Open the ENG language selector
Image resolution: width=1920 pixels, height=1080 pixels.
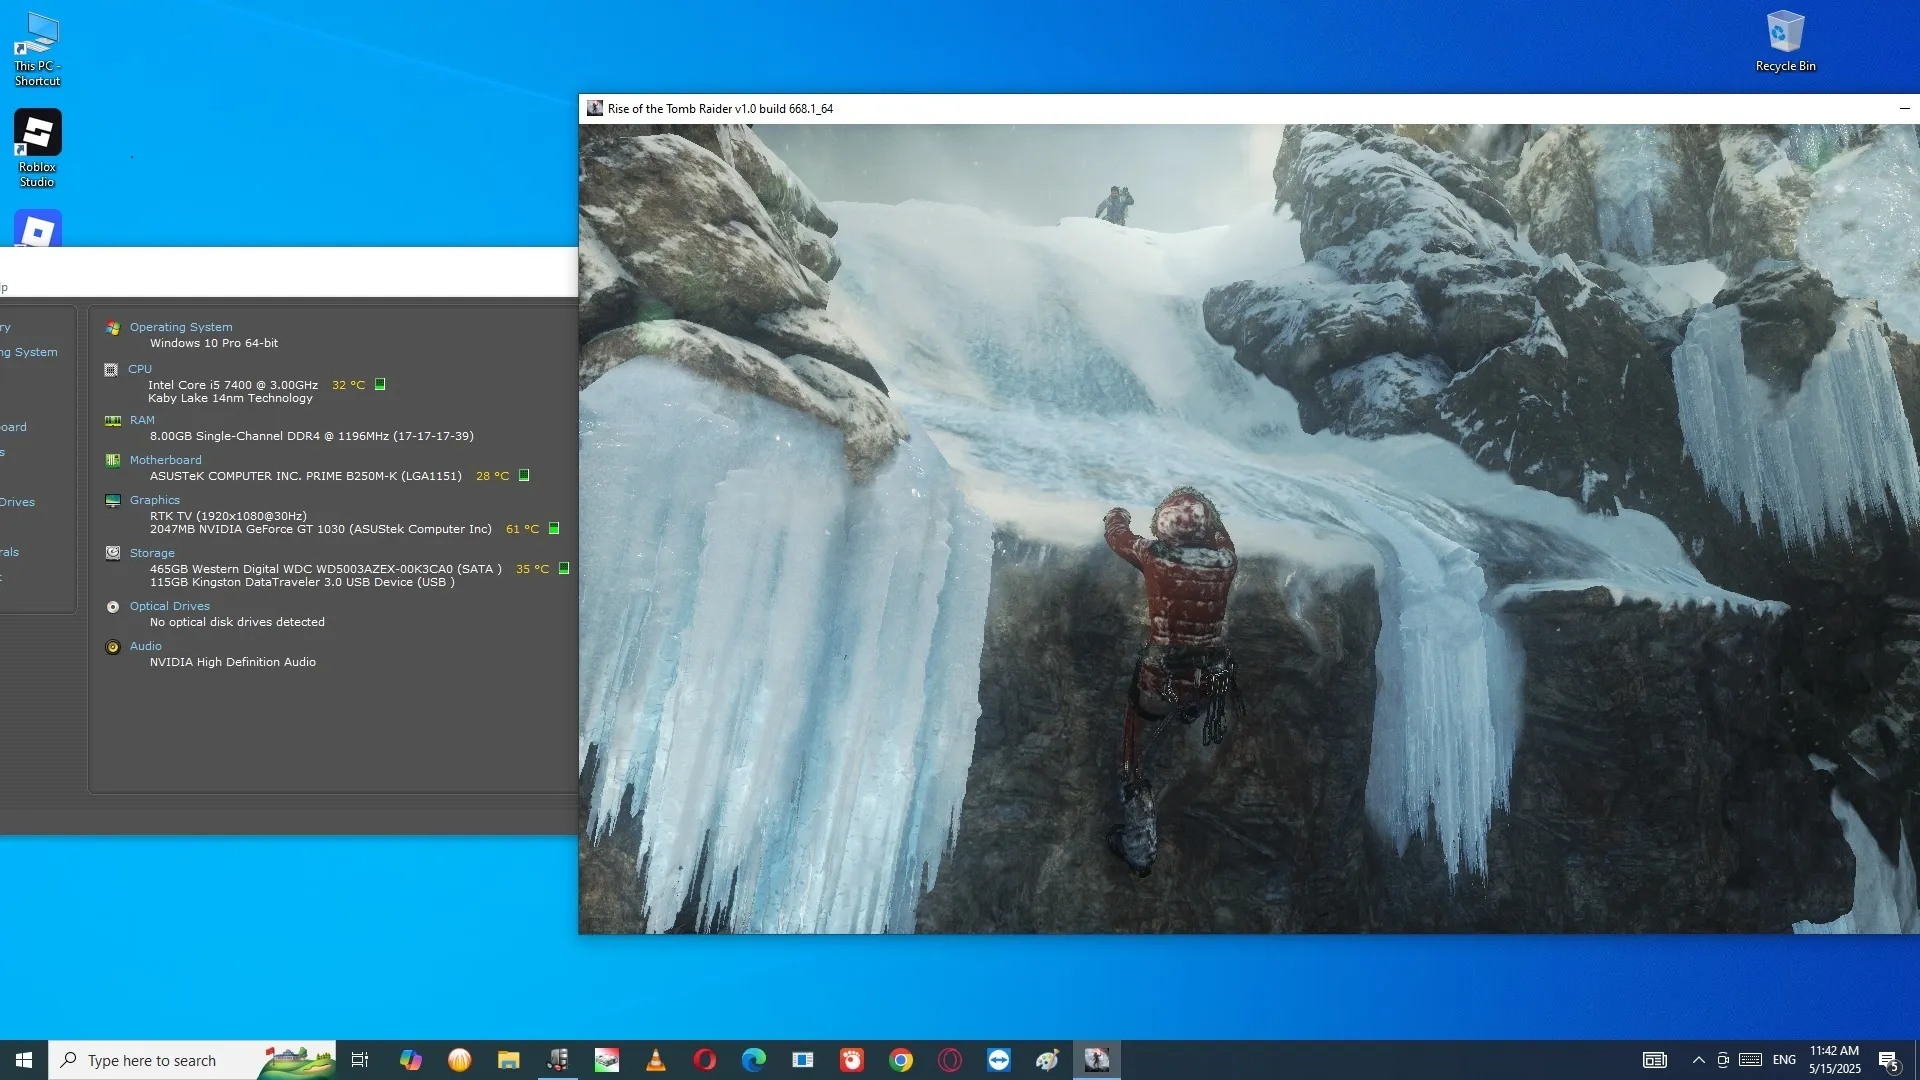coord(1784,1060)
